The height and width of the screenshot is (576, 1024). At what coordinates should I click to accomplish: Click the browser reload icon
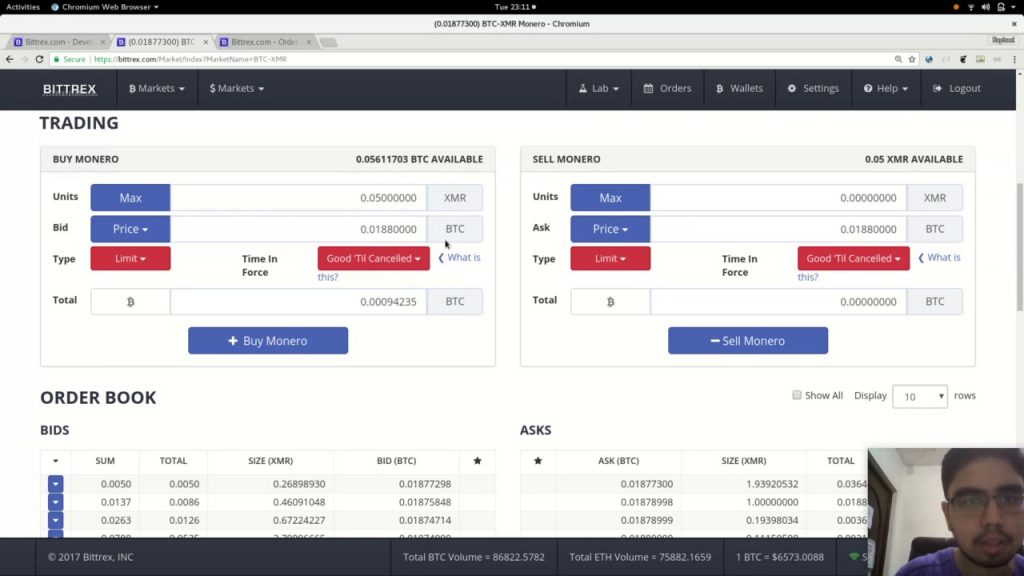click(39, 59)
